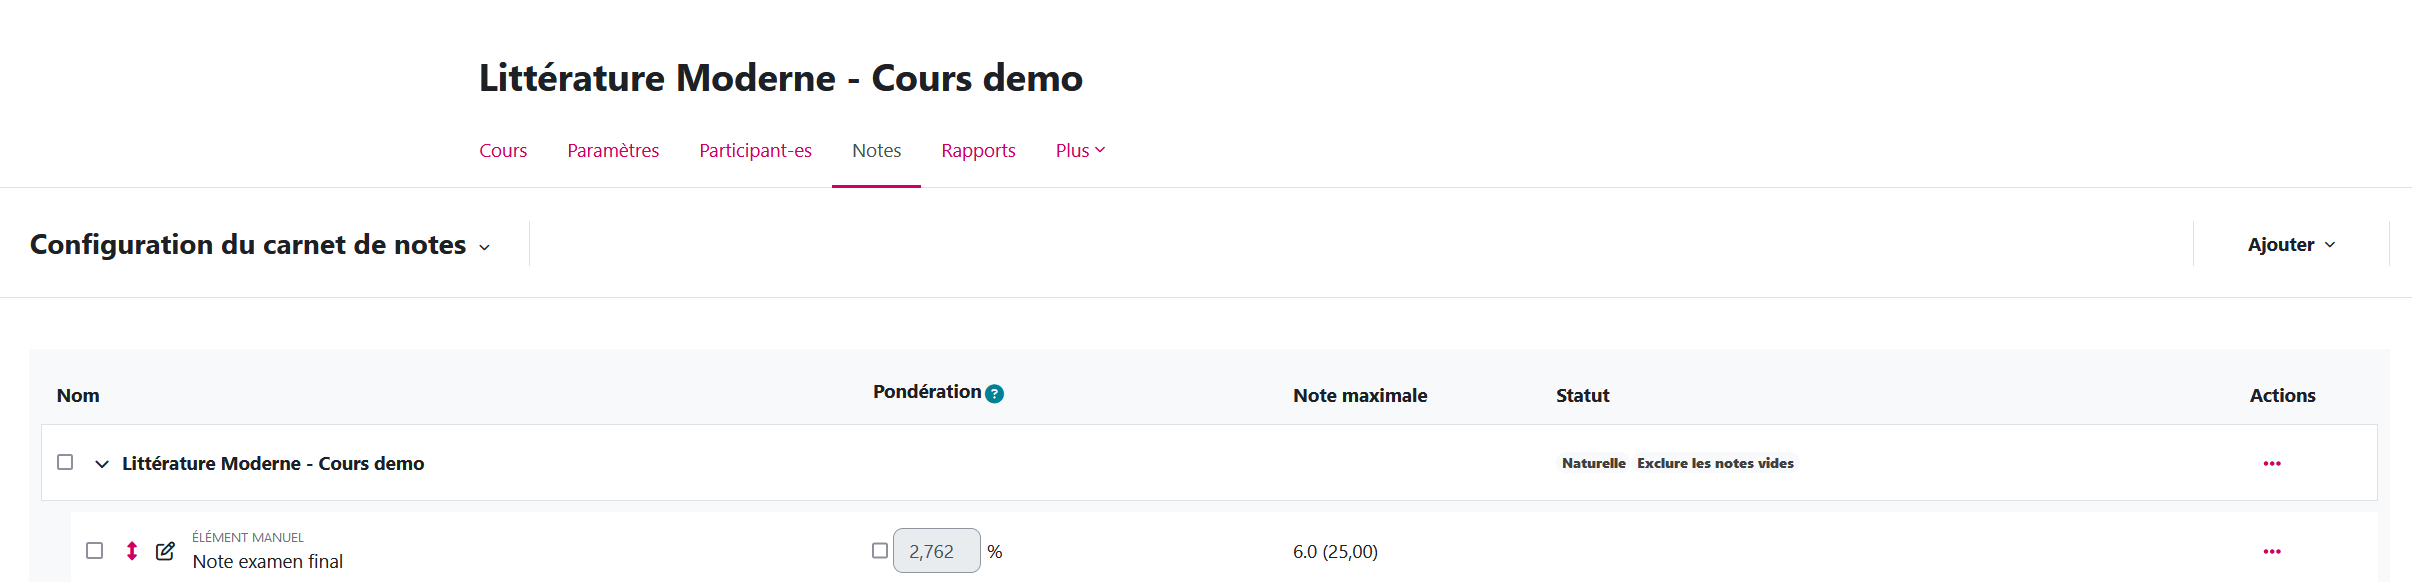Click the move icon for Note examen final
The image size is (2412, 582).
[x=132, y=551]
